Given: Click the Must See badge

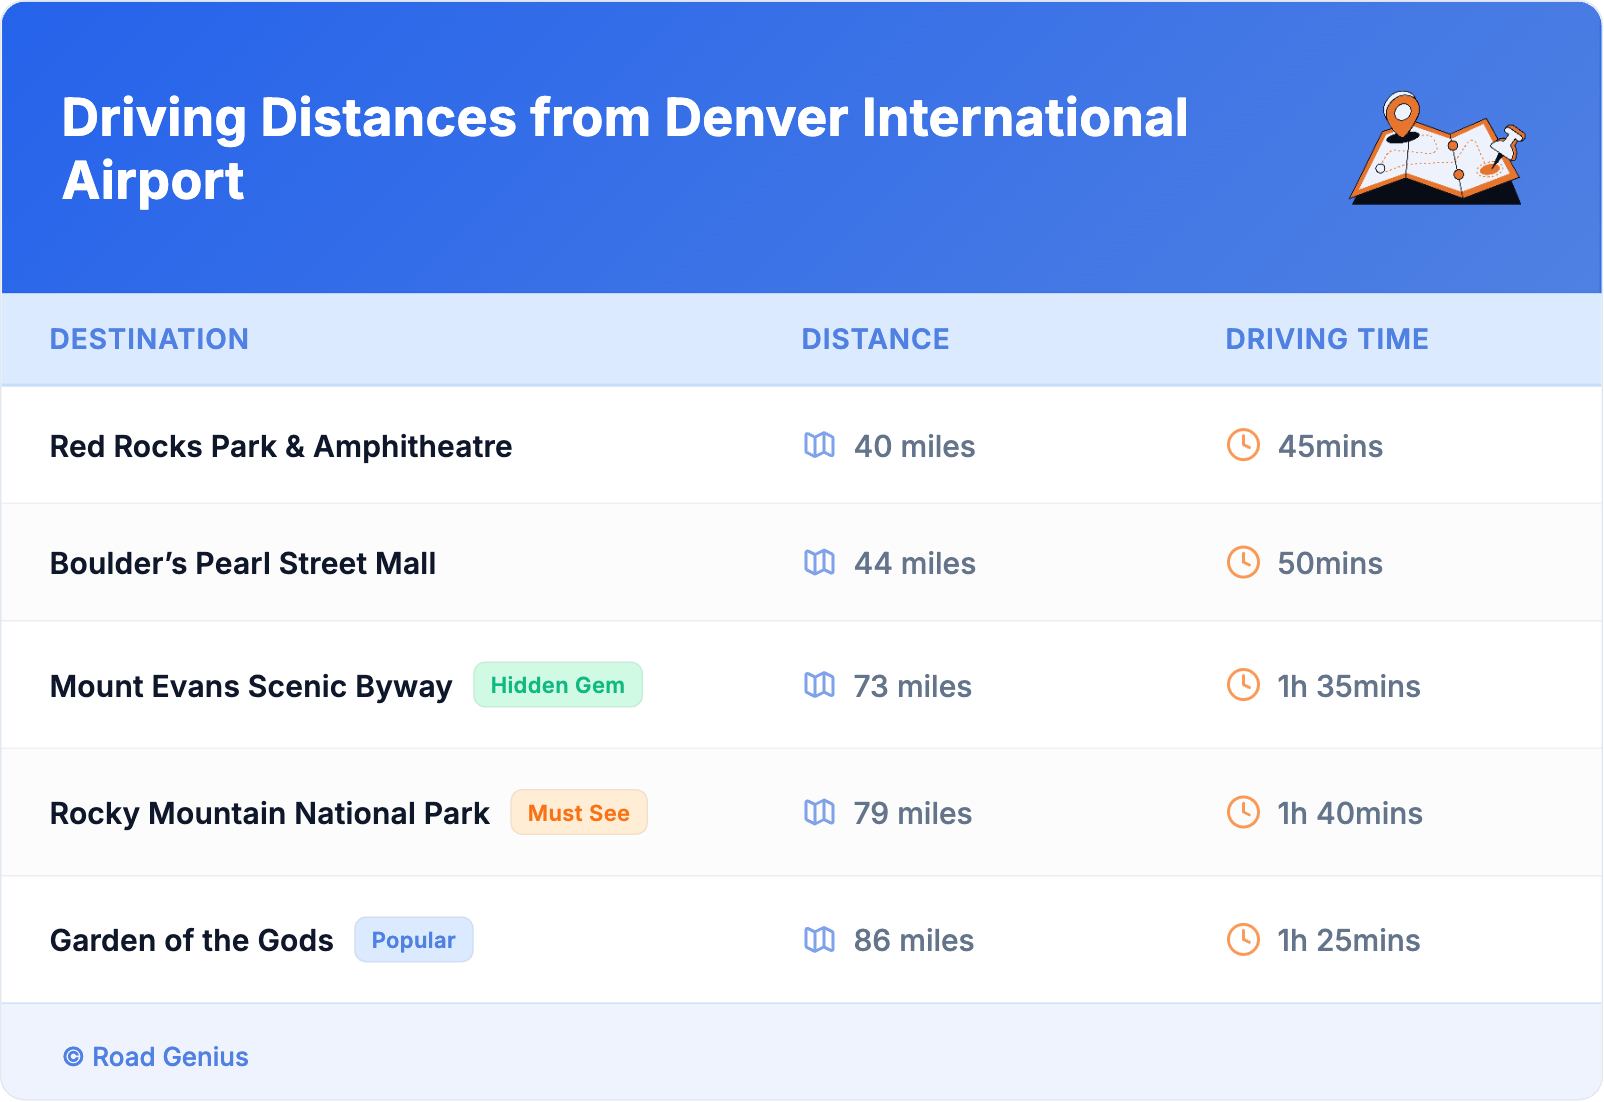Looking at the screenshot, I should click(578, 813).
